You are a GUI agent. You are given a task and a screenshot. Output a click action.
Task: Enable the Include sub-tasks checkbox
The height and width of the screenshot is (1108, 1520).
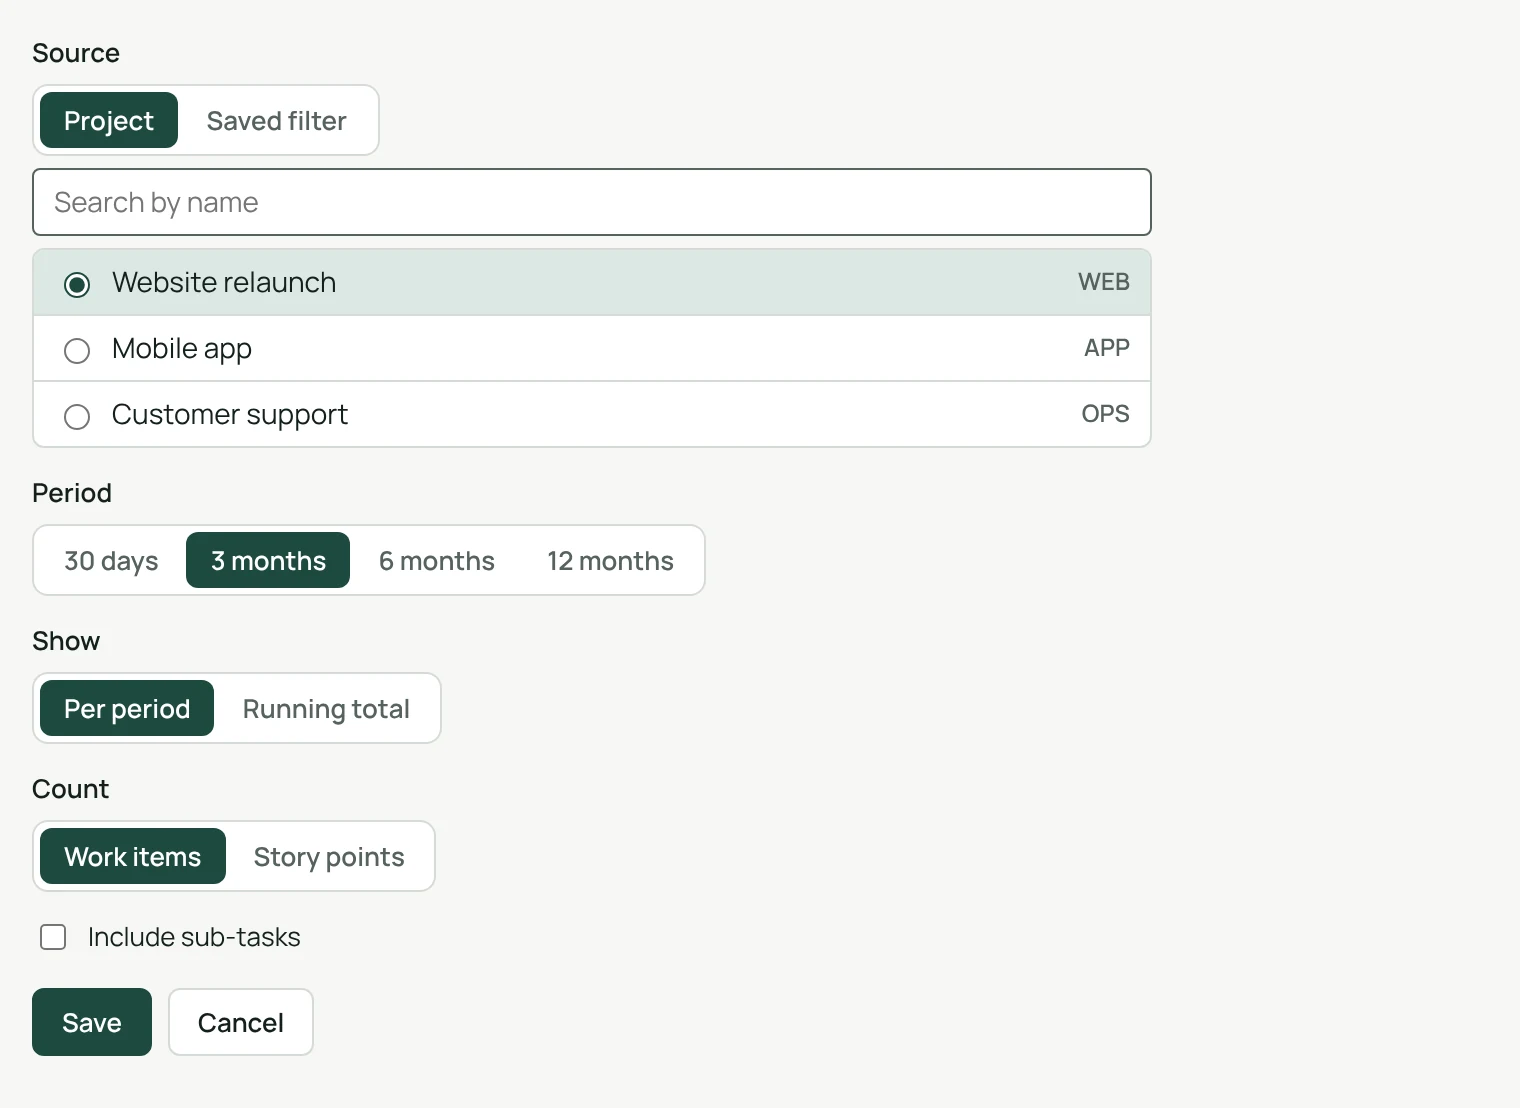pyautogui.click(x=53, y=937)
